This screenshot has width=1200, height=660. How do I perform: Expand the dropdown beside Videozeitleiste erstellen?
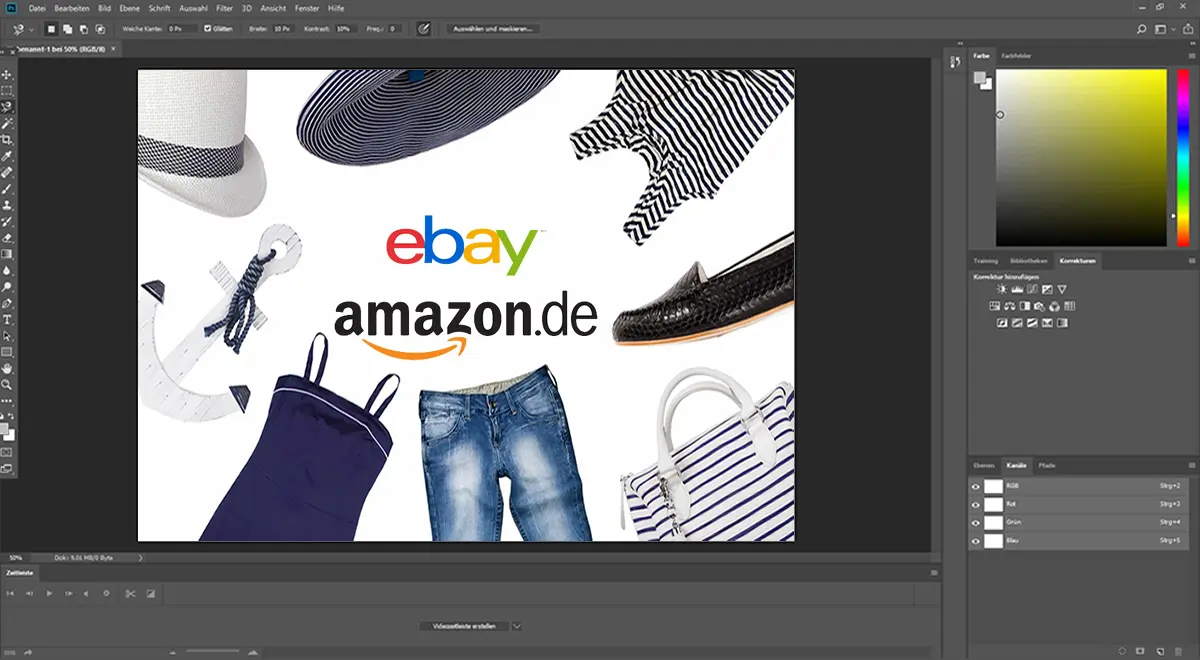tap(516, 626)
